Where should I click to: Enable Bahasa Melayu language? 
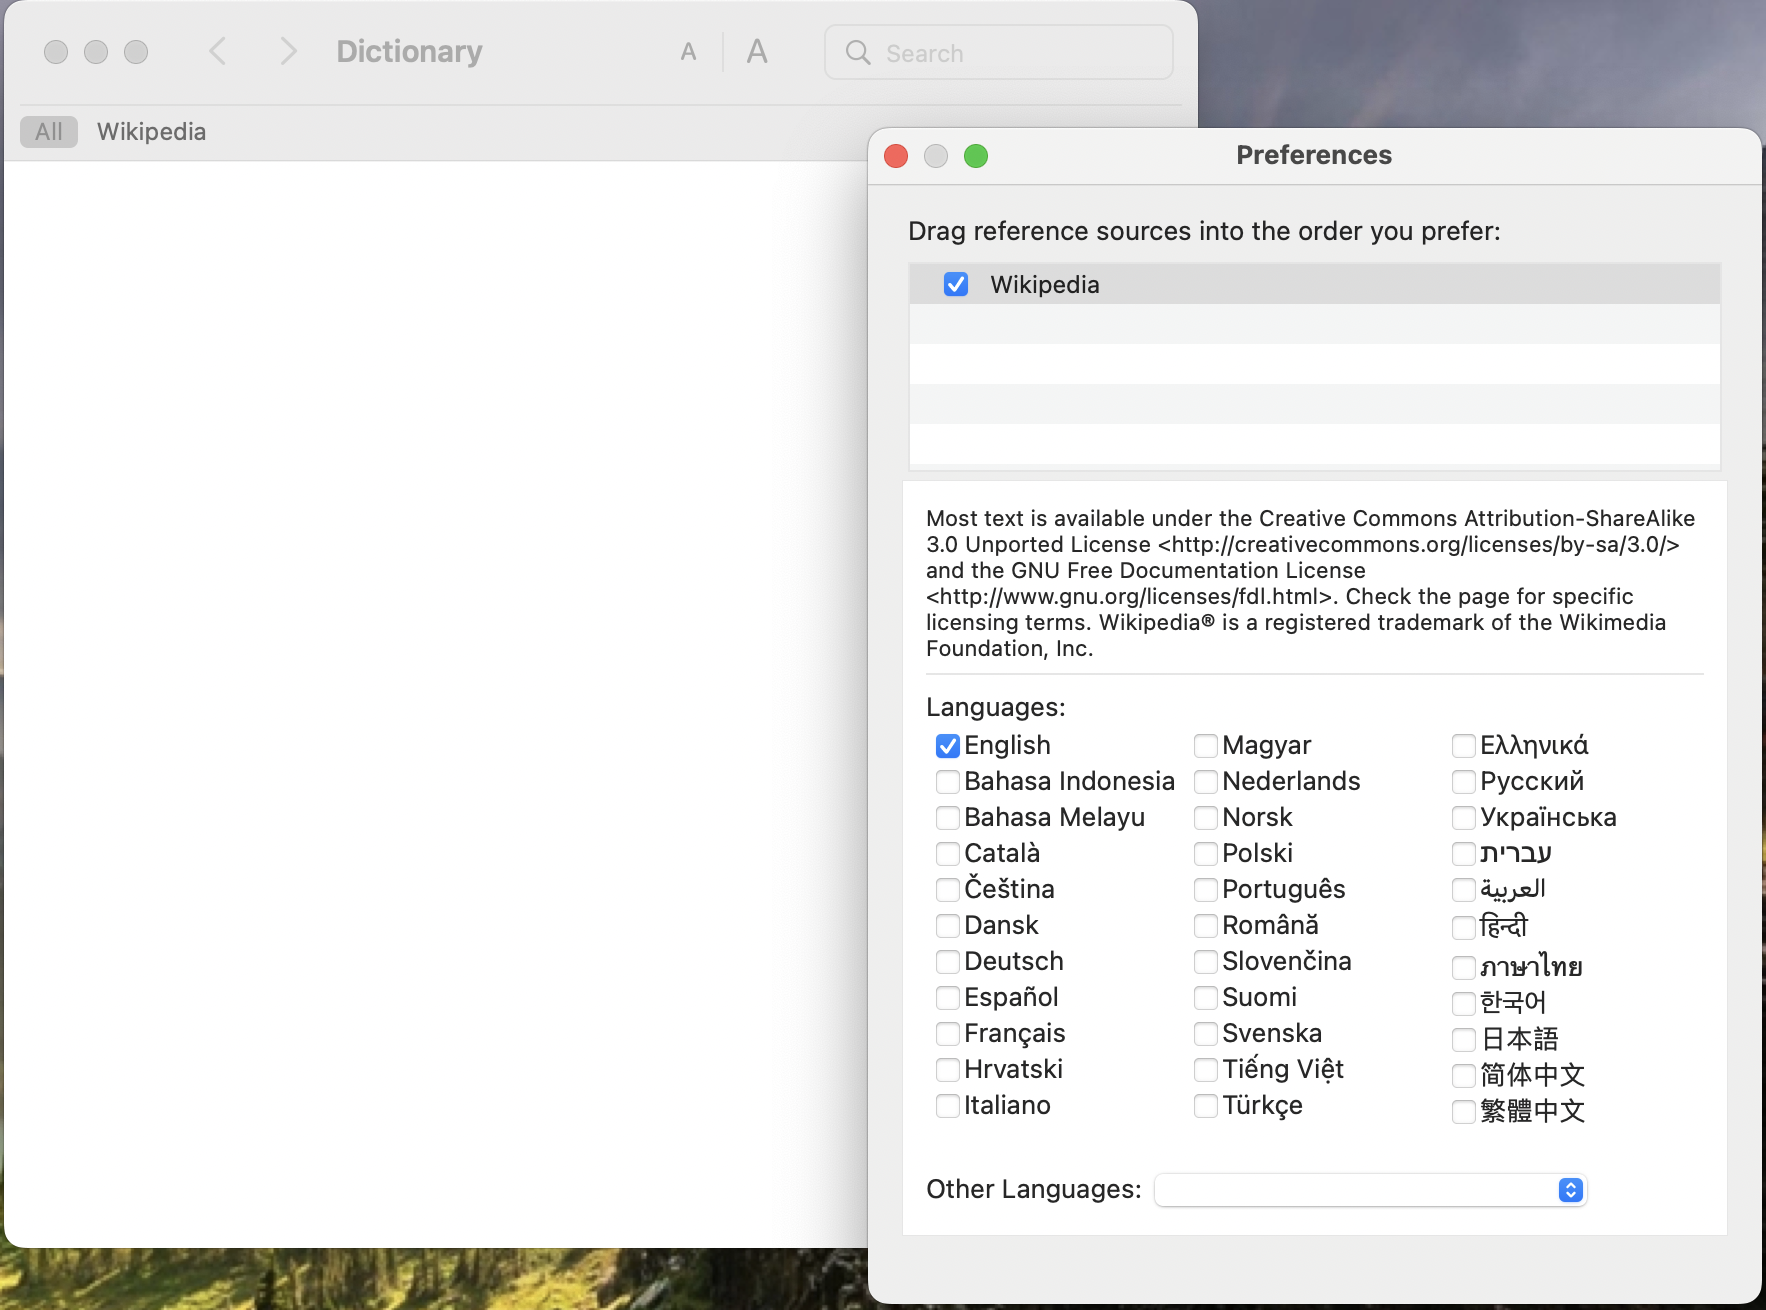pyautogui.click(x=948, y=818)
